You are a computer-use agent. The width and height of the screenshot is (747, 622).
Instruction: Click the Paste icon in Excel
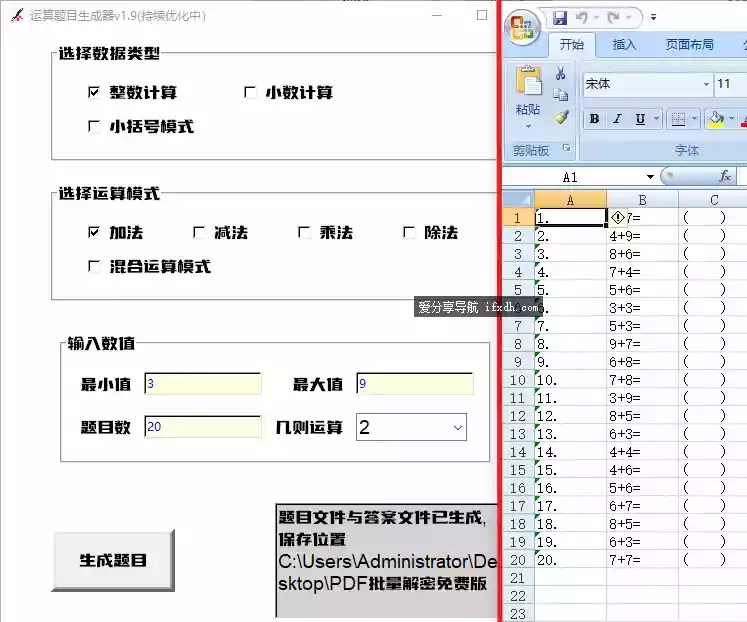[x=528, y=80]
